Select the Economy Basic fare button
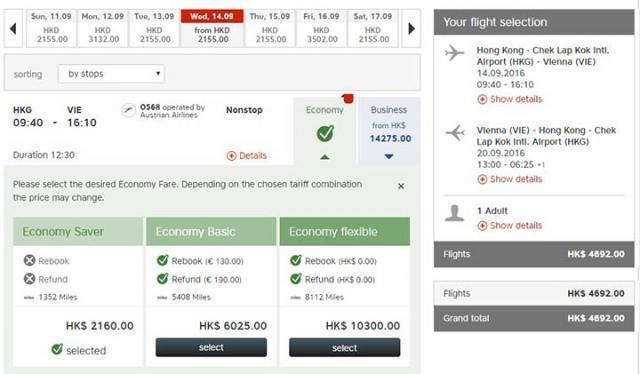Screen dimensions: 640x374 click(211, 347)
